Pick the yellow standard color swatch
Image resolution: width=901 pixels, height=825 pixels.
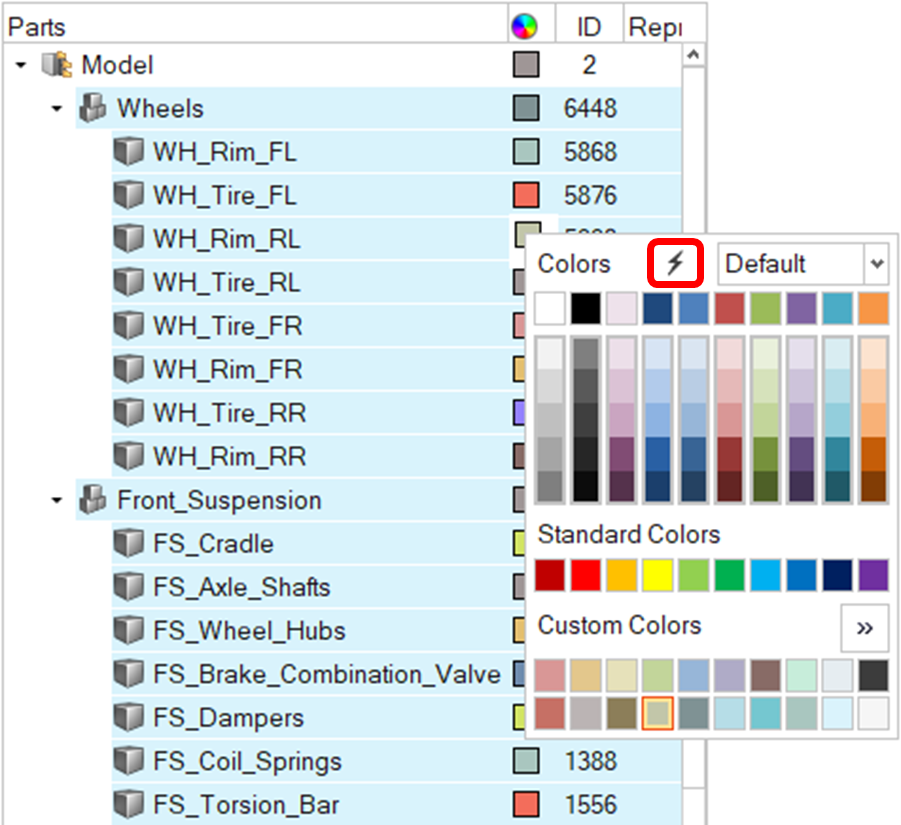(x=657, y=575)
